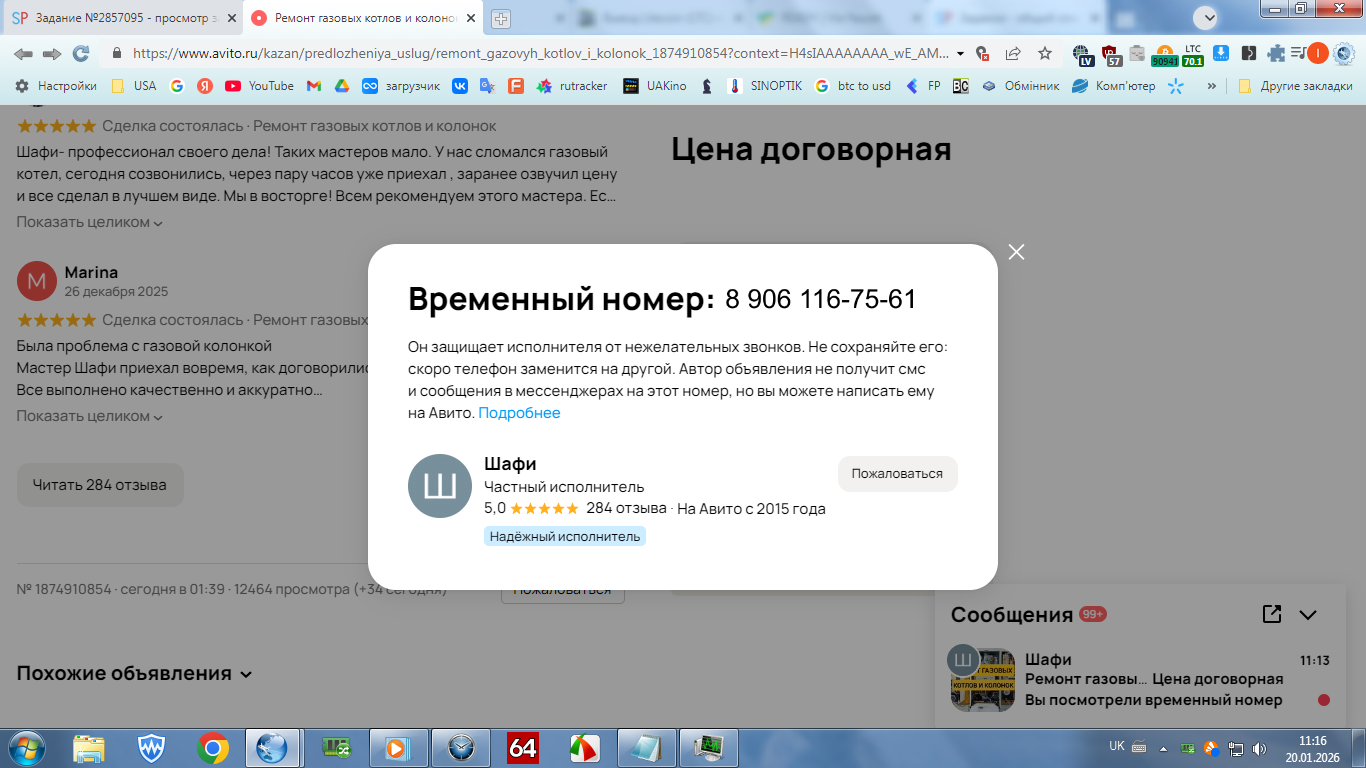Screen dimensions: 1366x768
Task: Open the 'rutracker' bookmark
Action: click(x=572, y=86)
